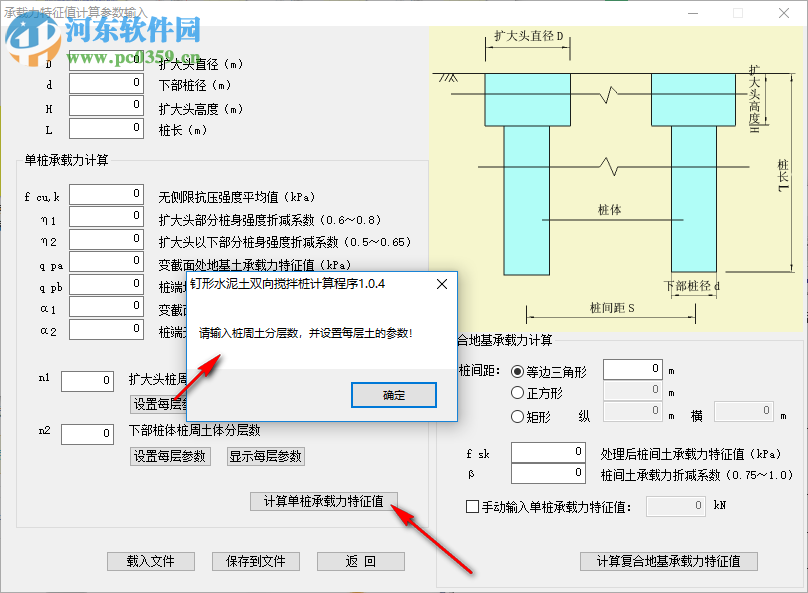Click the f cu,k strength input field
This screenshot has height=593, width=808.
(x=106, y=193)
